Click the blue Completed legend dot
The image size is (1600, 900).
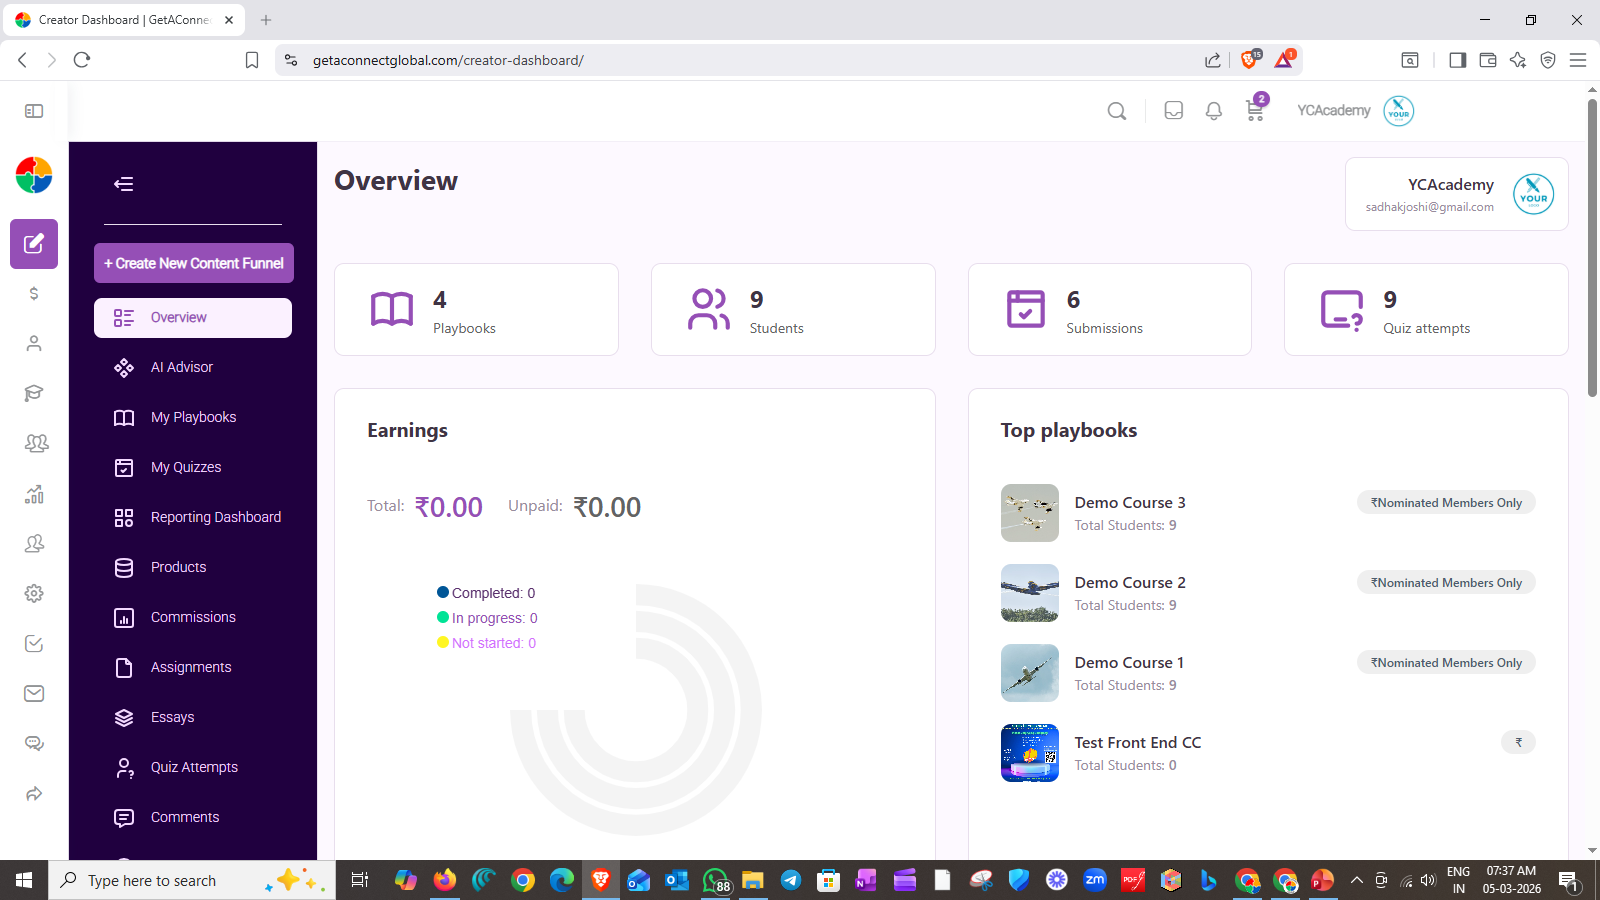(x=443, y=592)
